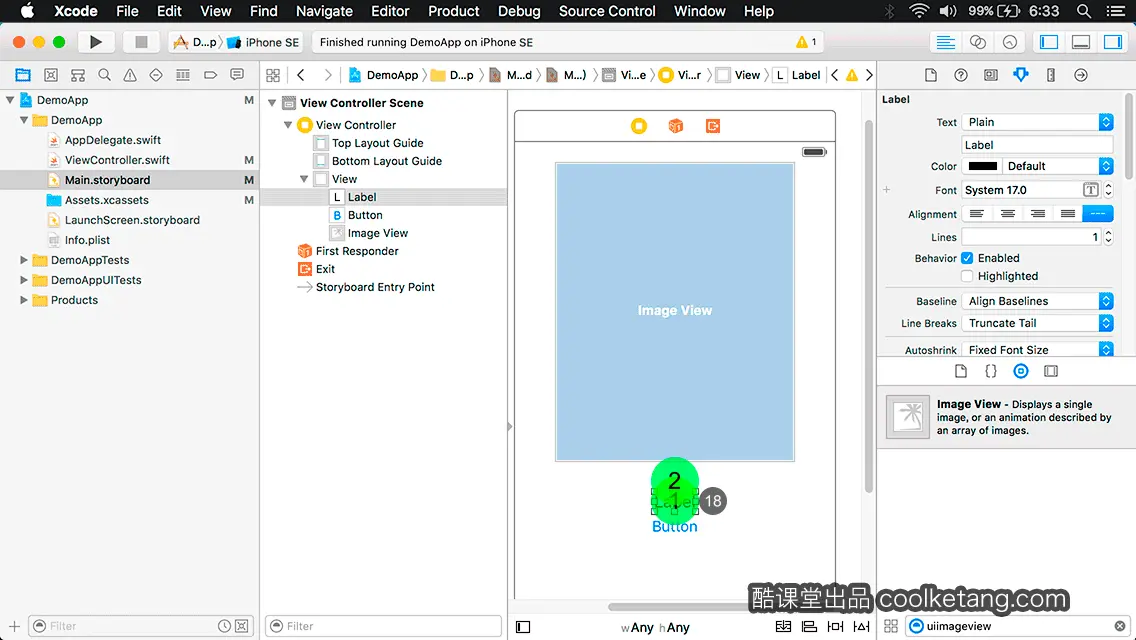Screen dimensions: 1136x640
Task: Toggle the Enabled checkbox
Action: pos(967,258)
